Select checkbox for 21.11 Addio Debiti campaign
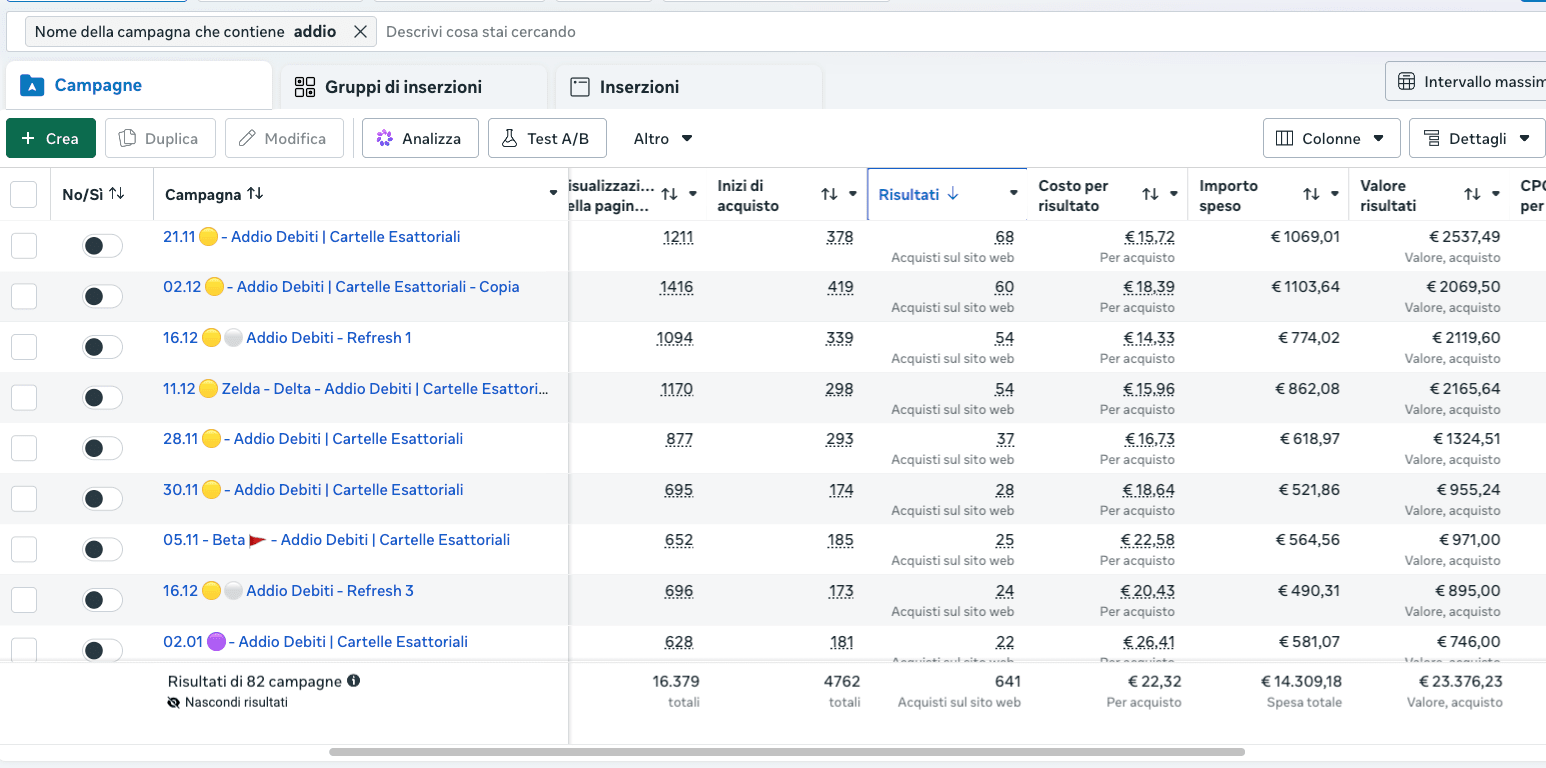The width and height of the screenshot is (1546, 768). coord(24,245)
